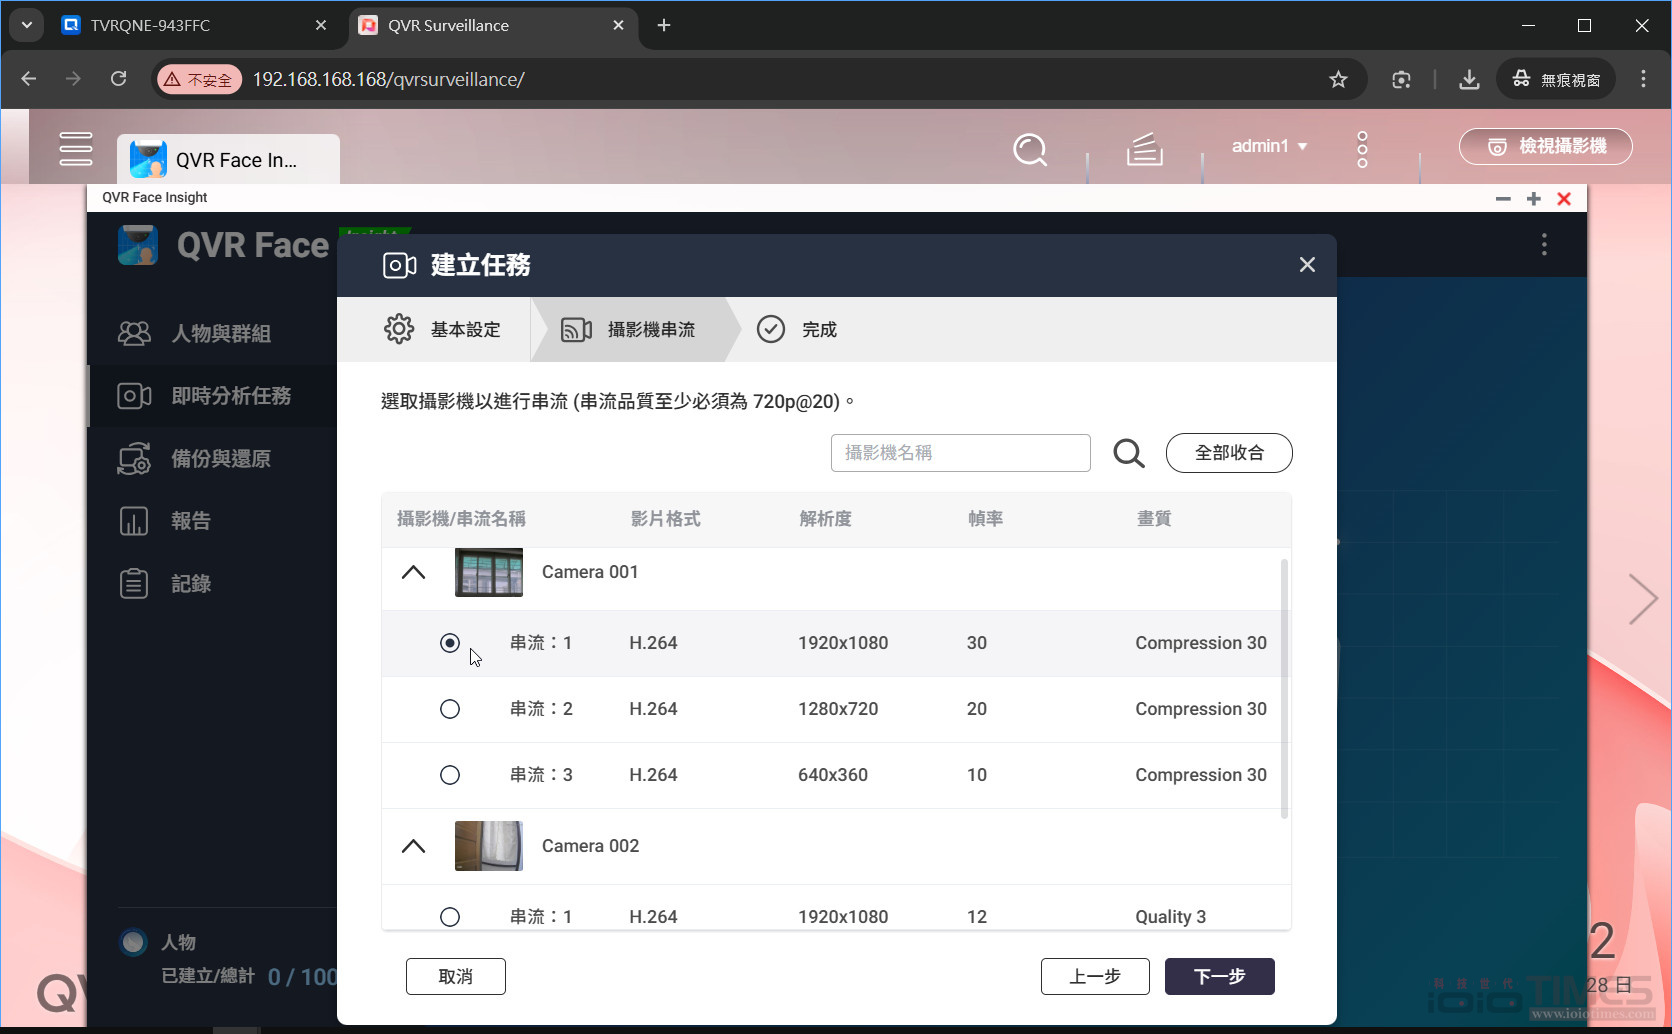Select the 1280x720 stream radio button
Viewport: 1672px width, 1034px height.
450,709
